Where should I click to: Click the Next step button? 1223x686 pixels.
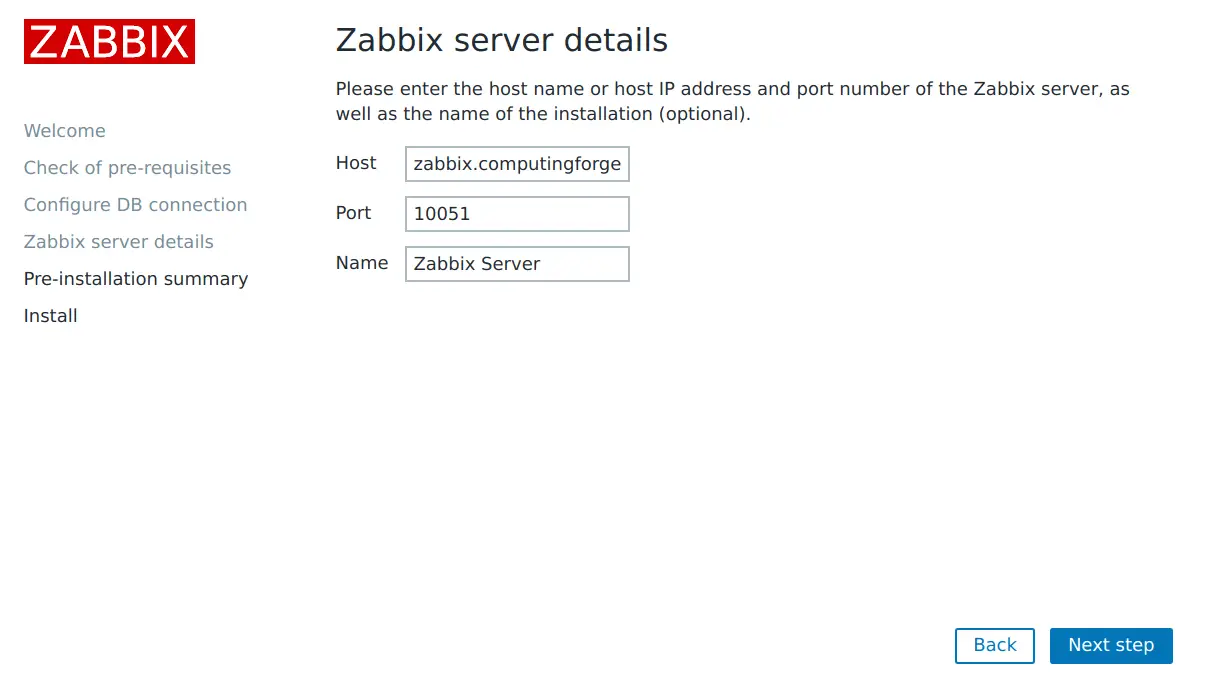coord(1111,646)
